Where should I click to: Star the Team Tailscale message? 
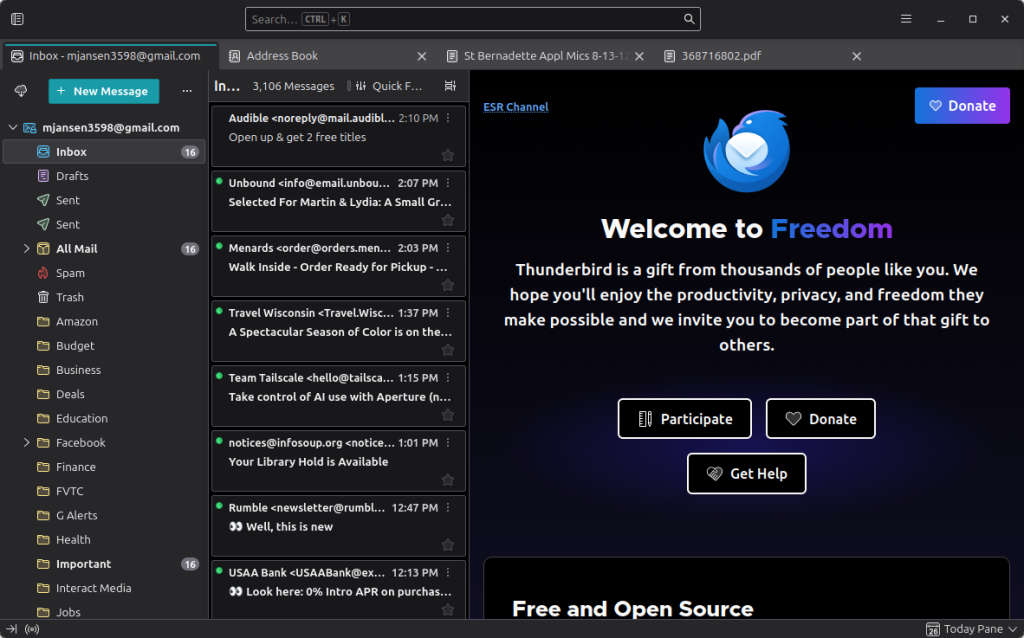point(448,415)
